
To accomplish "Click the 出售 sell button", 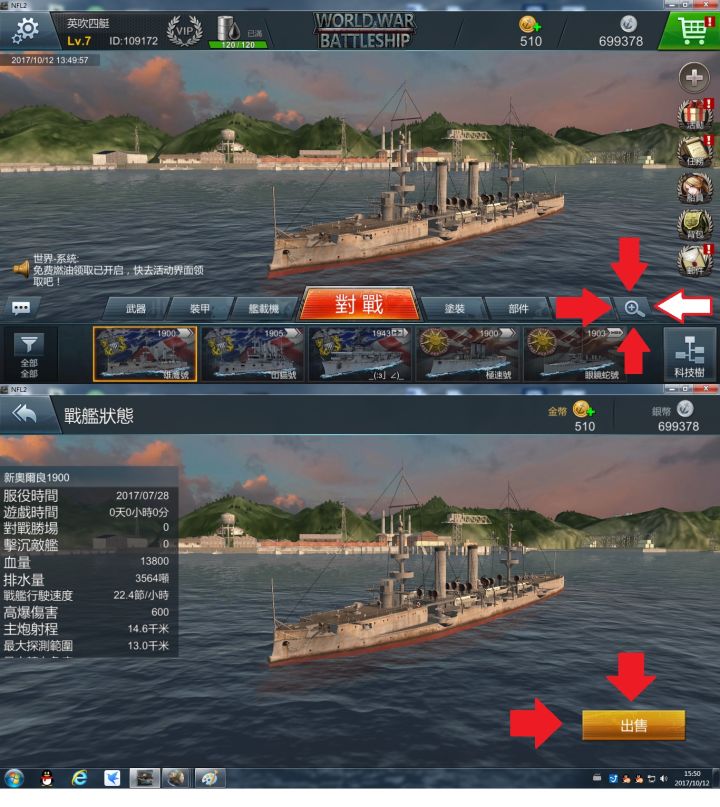I will pyautogui.click(x=634, y=725).
